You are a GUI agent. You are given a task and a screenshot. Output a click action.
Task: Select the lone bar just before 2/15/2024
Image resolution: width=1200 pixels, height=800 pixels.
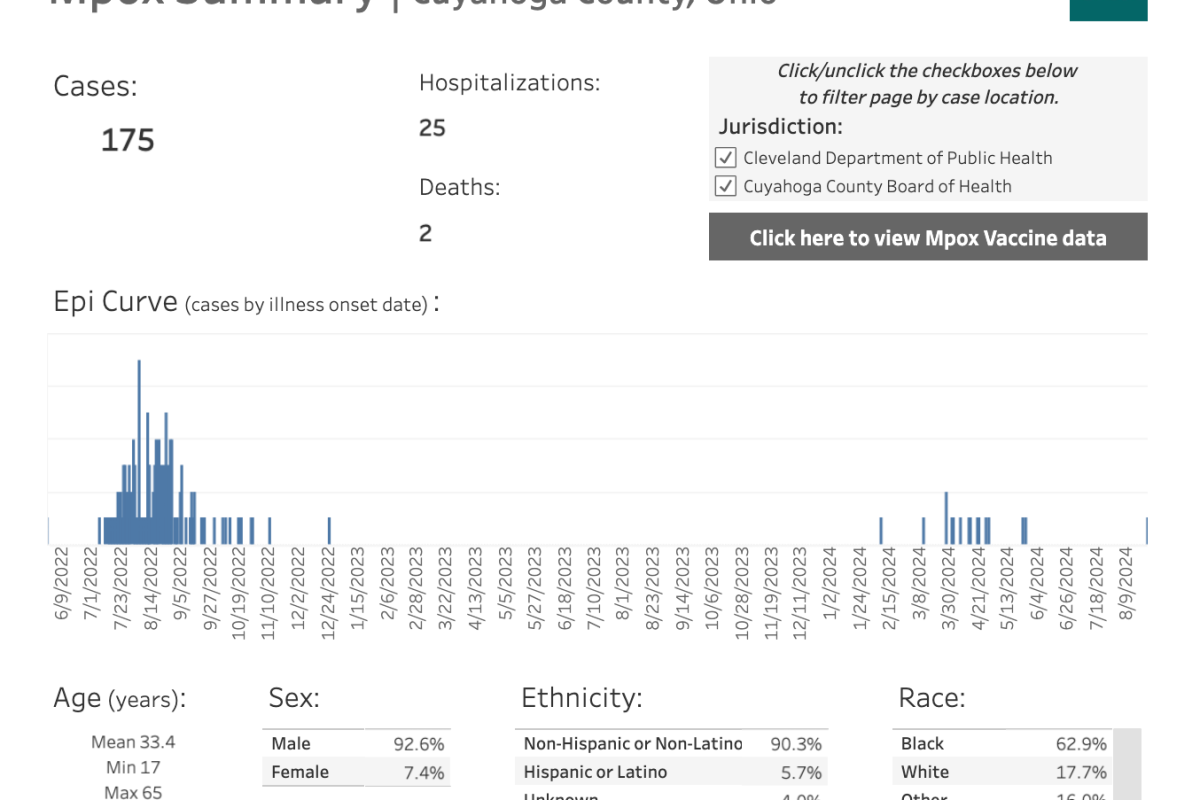coord(881,531)
